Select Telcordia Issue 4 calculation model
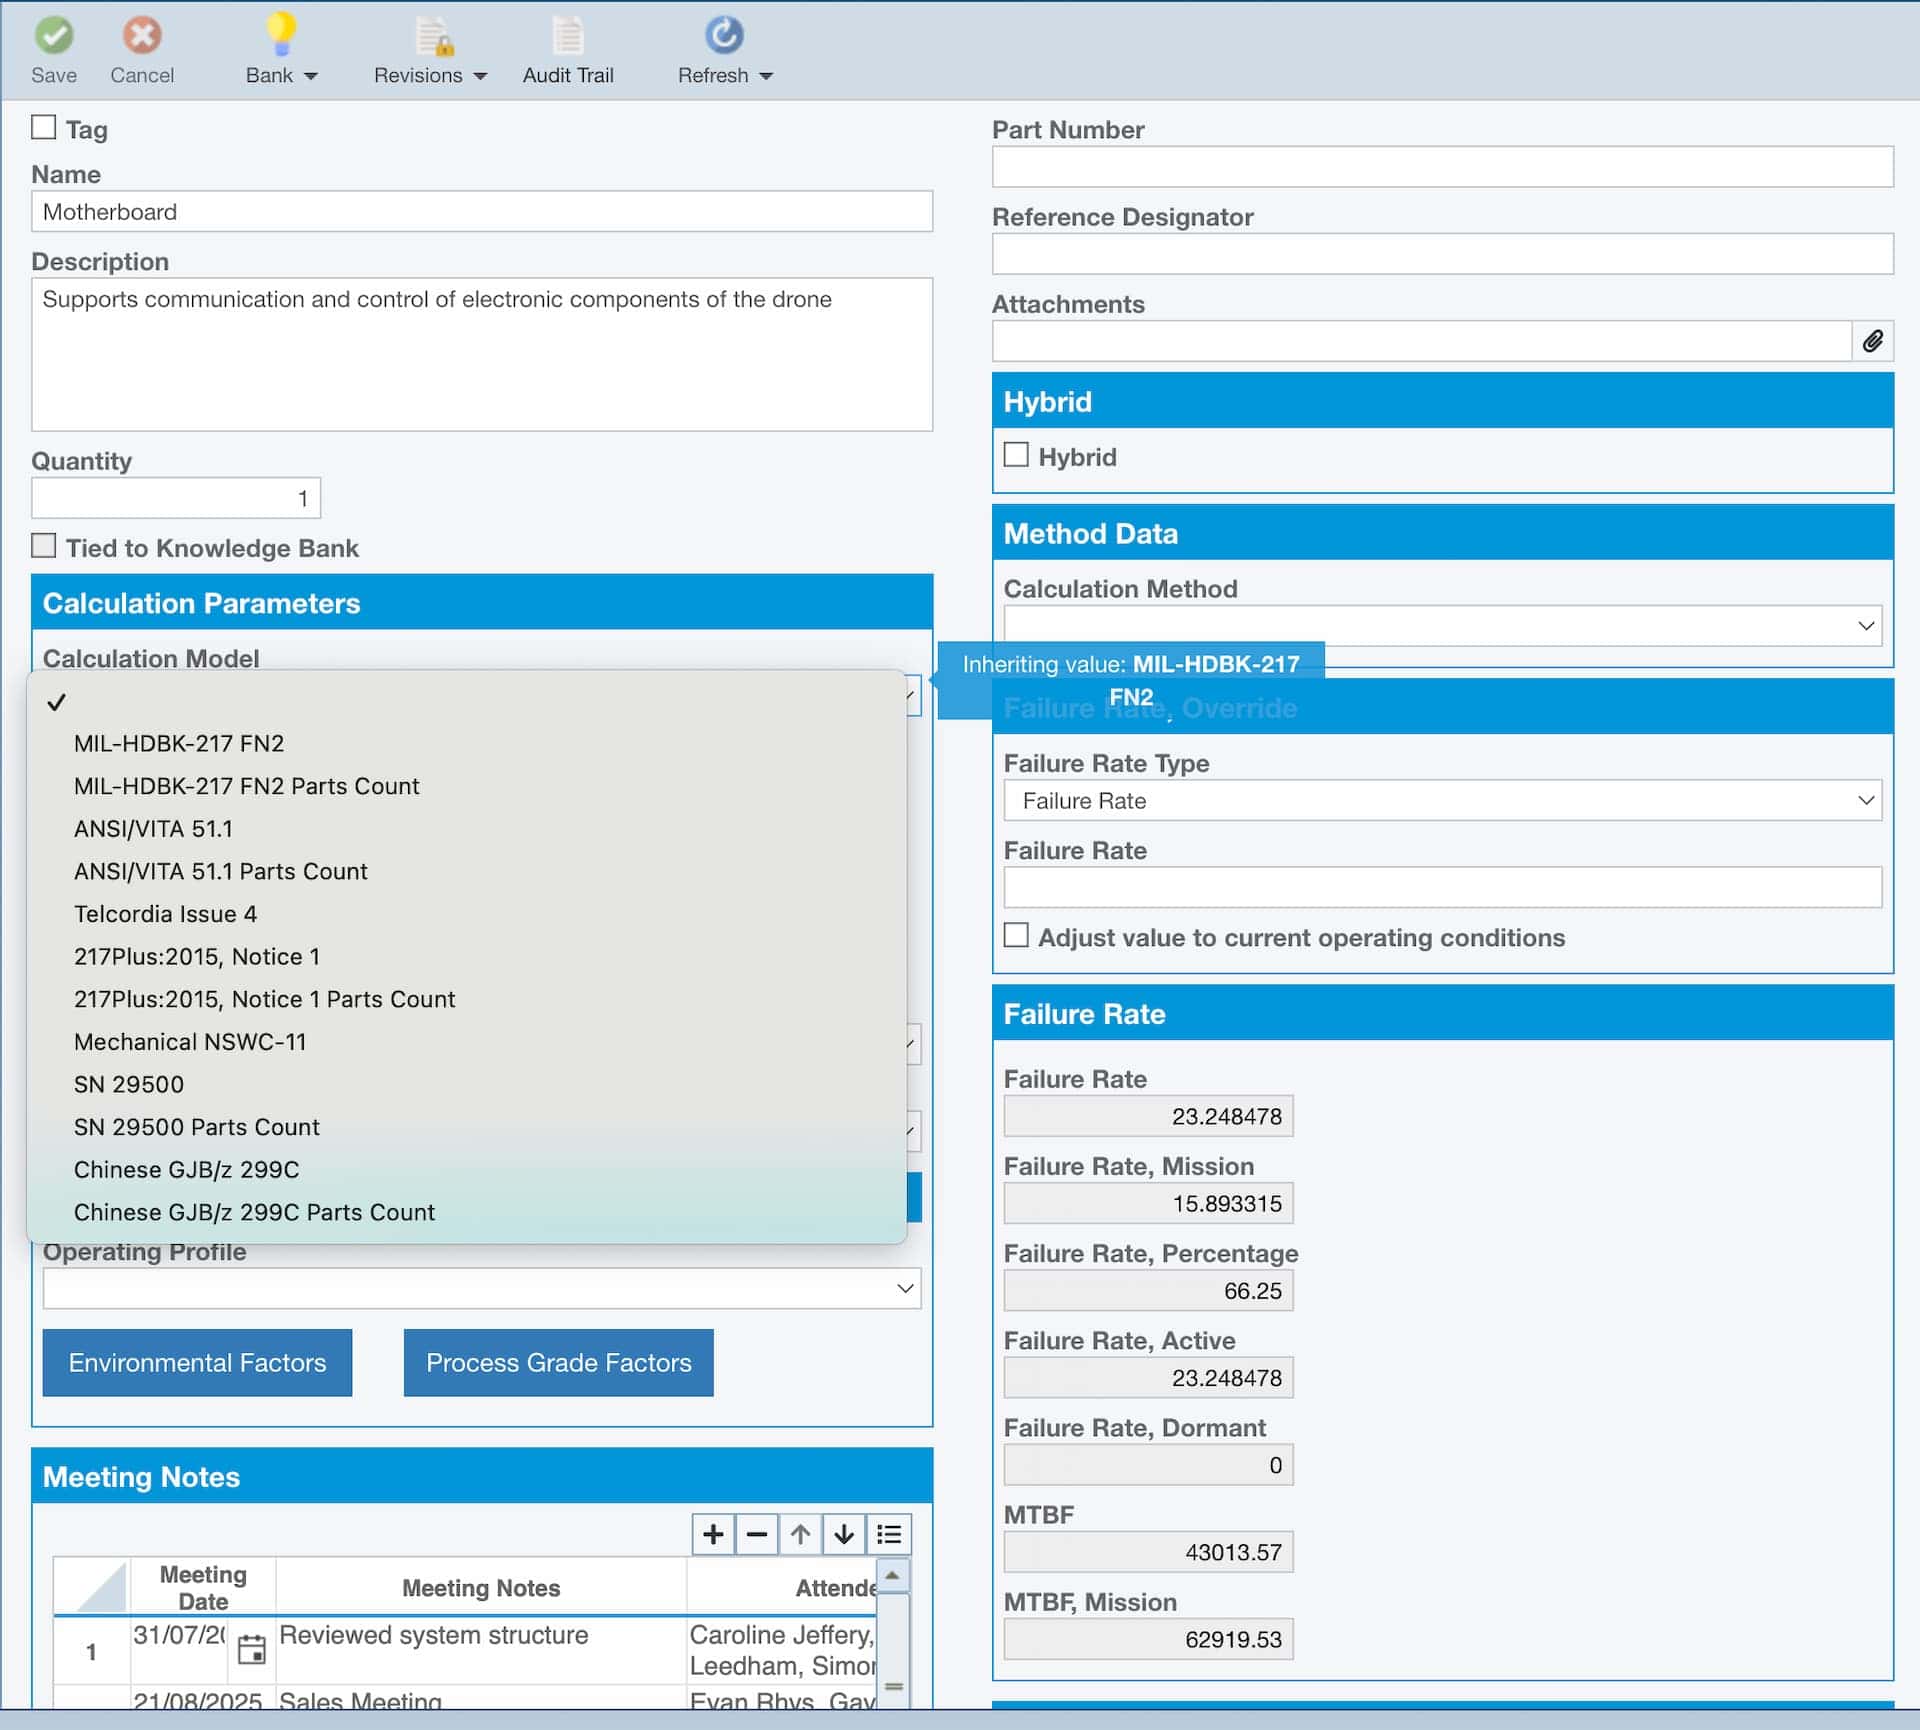Image resolution: width=1920 pixels, height=1730 pixels. [166, 913]
